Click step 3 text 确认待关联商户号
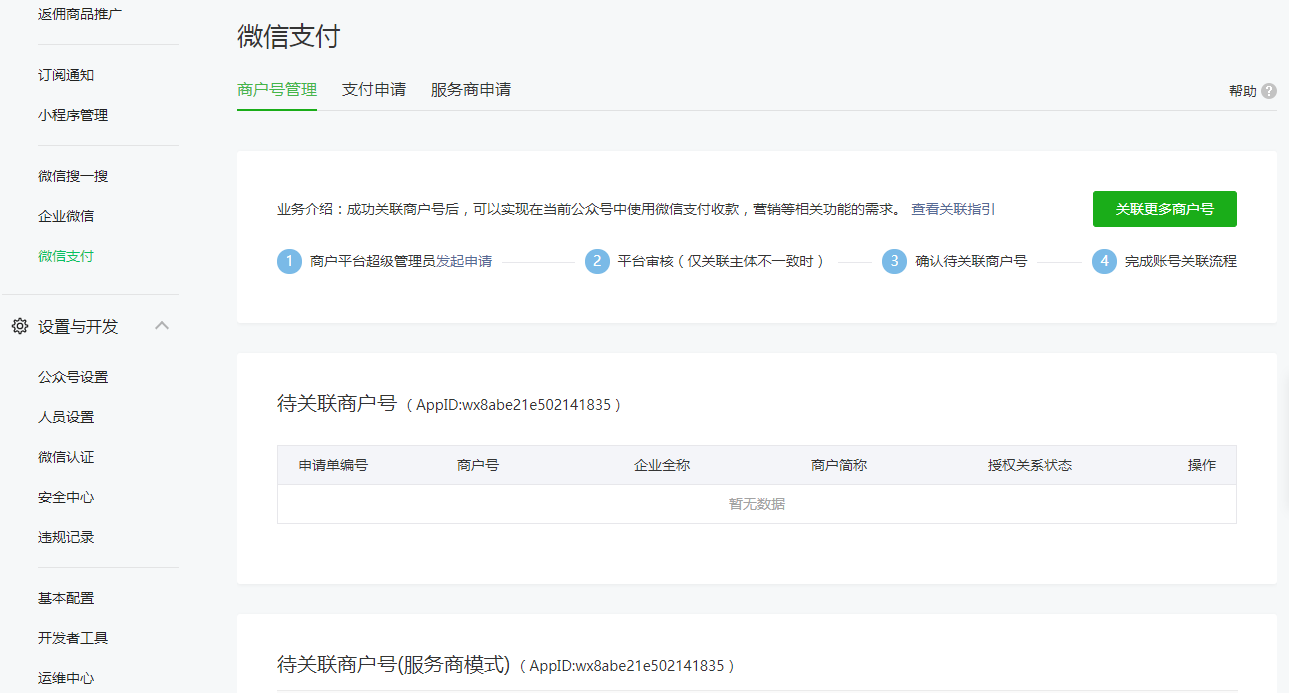 pyautogui.click(x=971, y=261)
